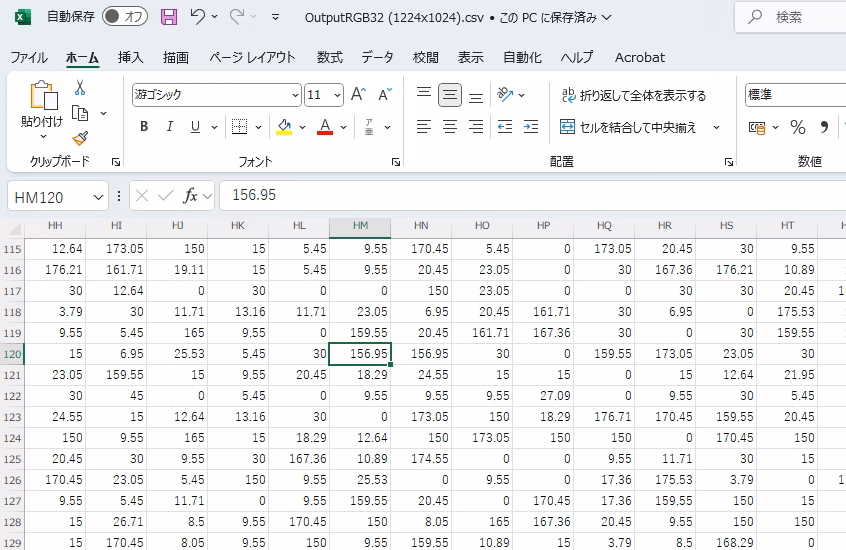Toggle underline formatting
This screenshot has height=550, width=846.
pyautogui.click(x=195, y=126)
